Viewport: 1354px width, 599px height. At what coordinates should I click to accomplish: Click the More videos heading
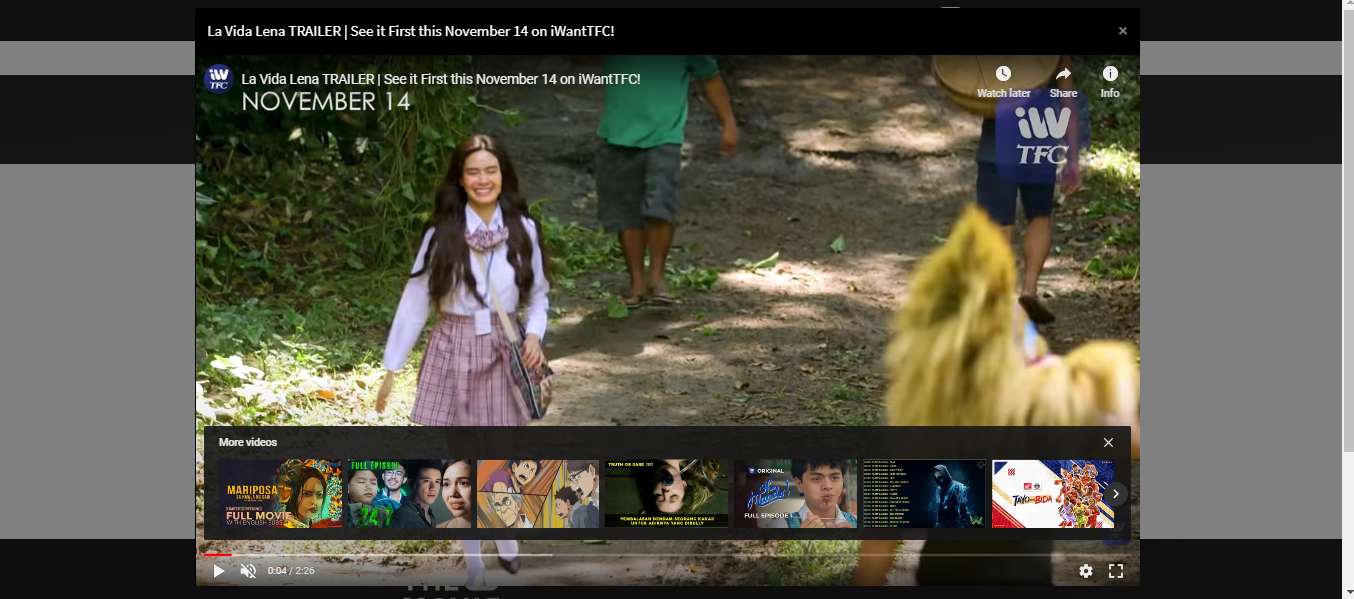[248, 442]
